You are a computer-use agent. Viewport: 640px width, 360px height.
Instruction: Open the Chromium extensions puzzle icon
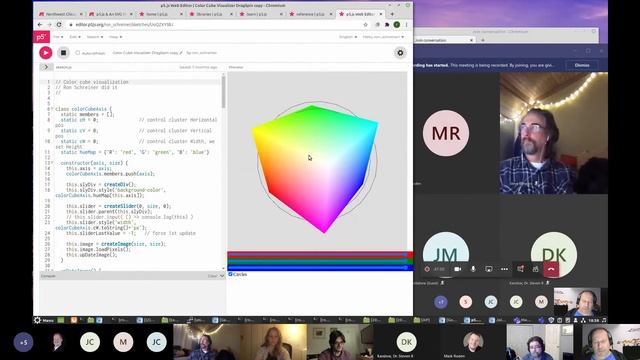pyautogui.click(x=387, y=24)
